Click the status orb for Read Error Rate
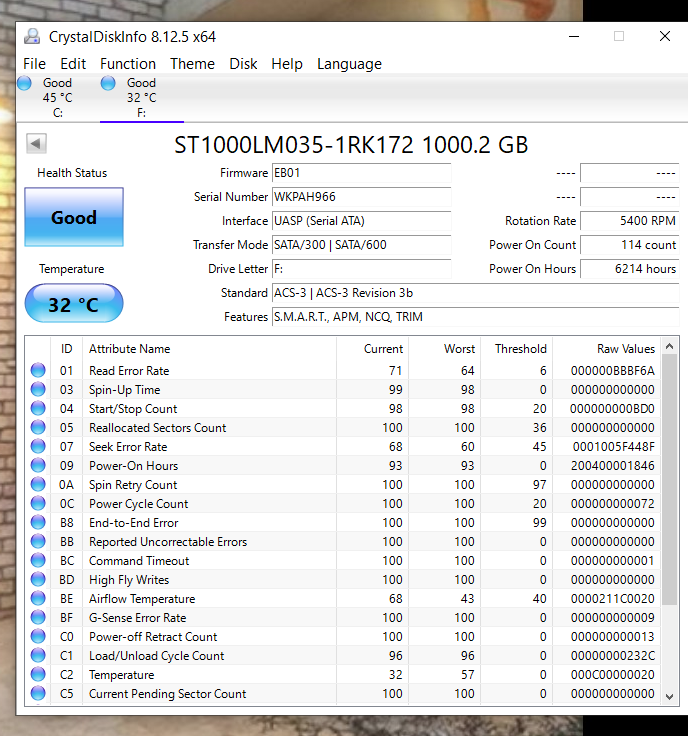688x736 pixels. 38,371
